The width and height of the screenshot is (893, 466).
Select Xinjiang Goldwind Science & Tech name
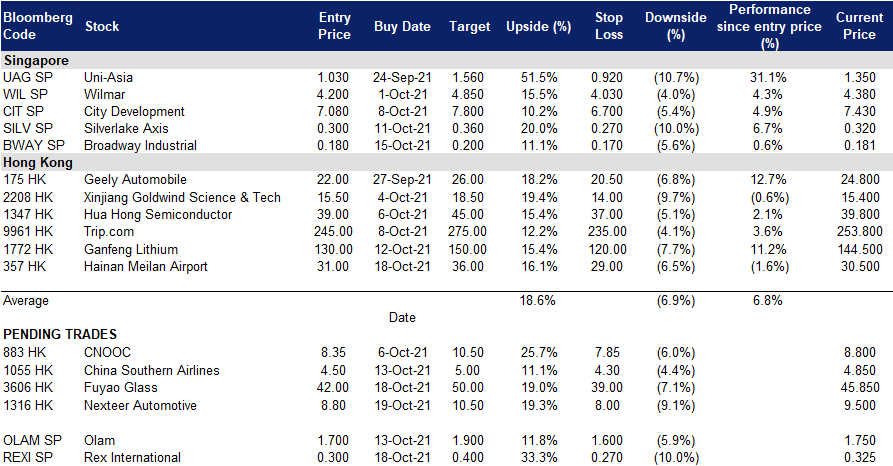pos(182,198)
